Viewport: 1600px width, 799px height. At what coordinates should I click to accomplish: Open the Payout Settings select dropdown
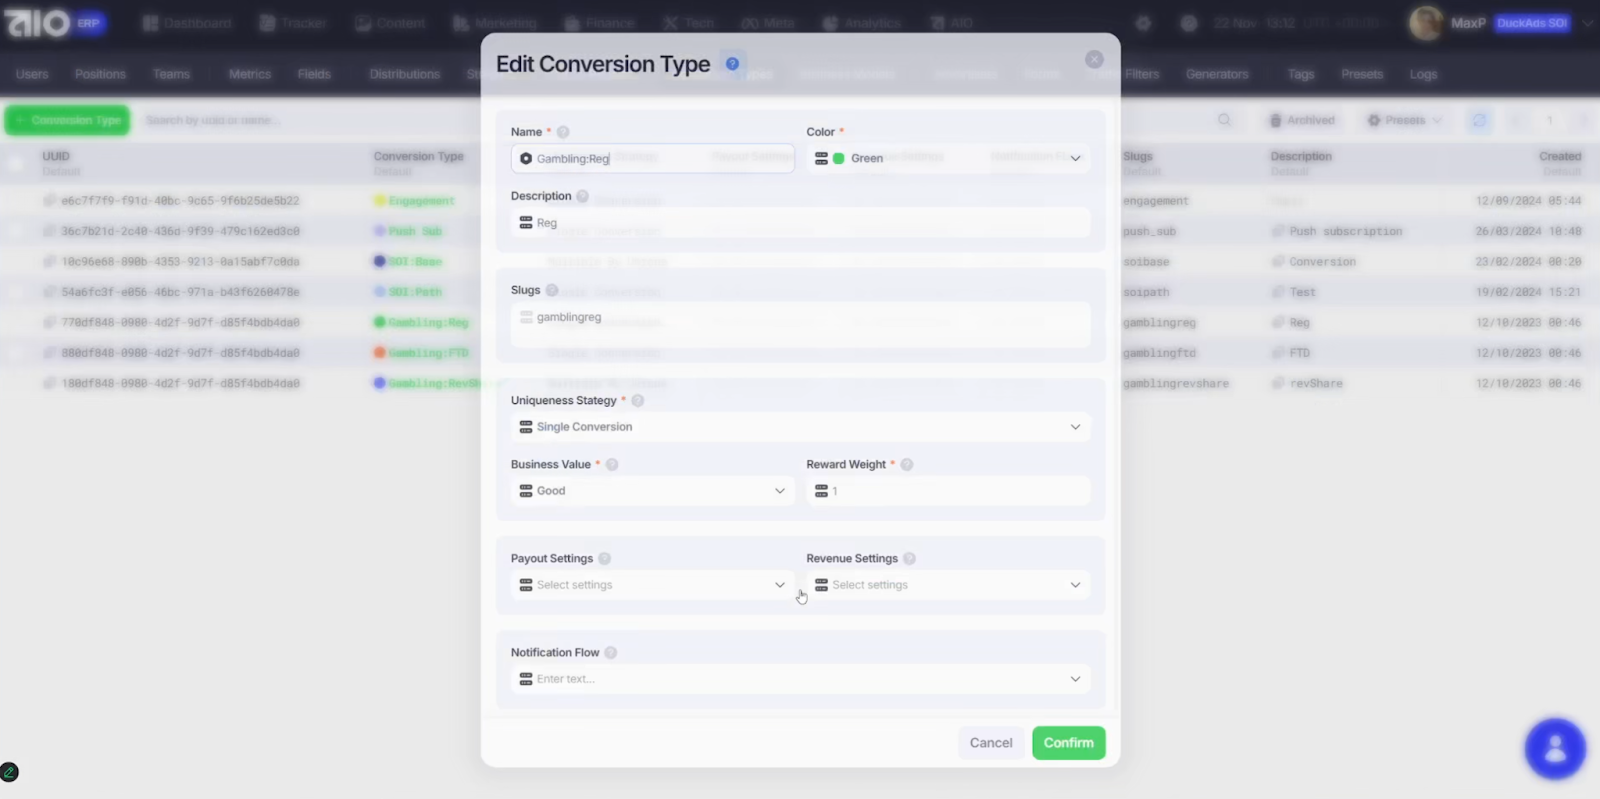coord(652,585)
